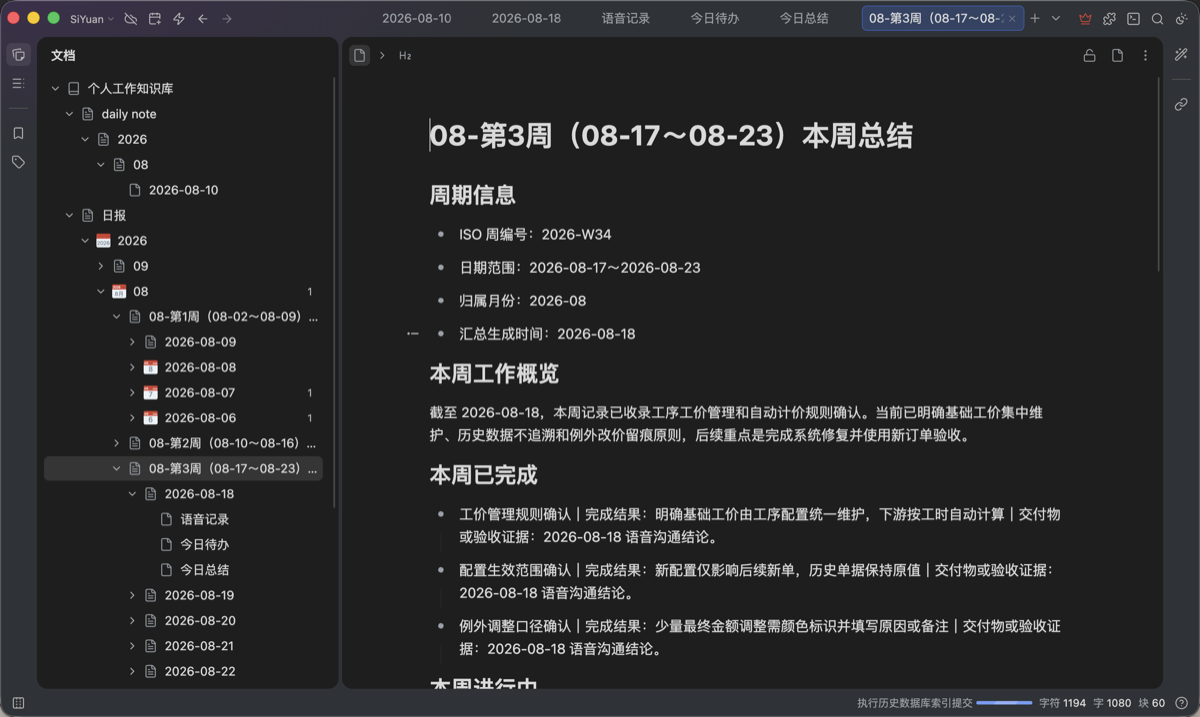The width and height of the screenshot is (1200, 717).
Task: Click the document title heading
Action: pyautogui.click(x=671, y=136)
